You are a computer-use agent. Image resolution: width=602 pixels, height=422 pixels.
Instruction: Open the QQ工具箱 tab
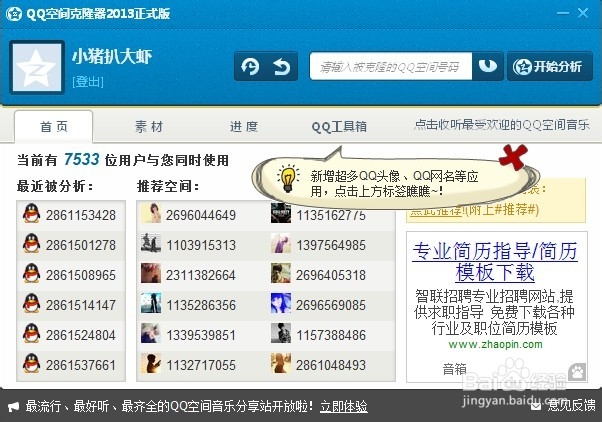339,126
